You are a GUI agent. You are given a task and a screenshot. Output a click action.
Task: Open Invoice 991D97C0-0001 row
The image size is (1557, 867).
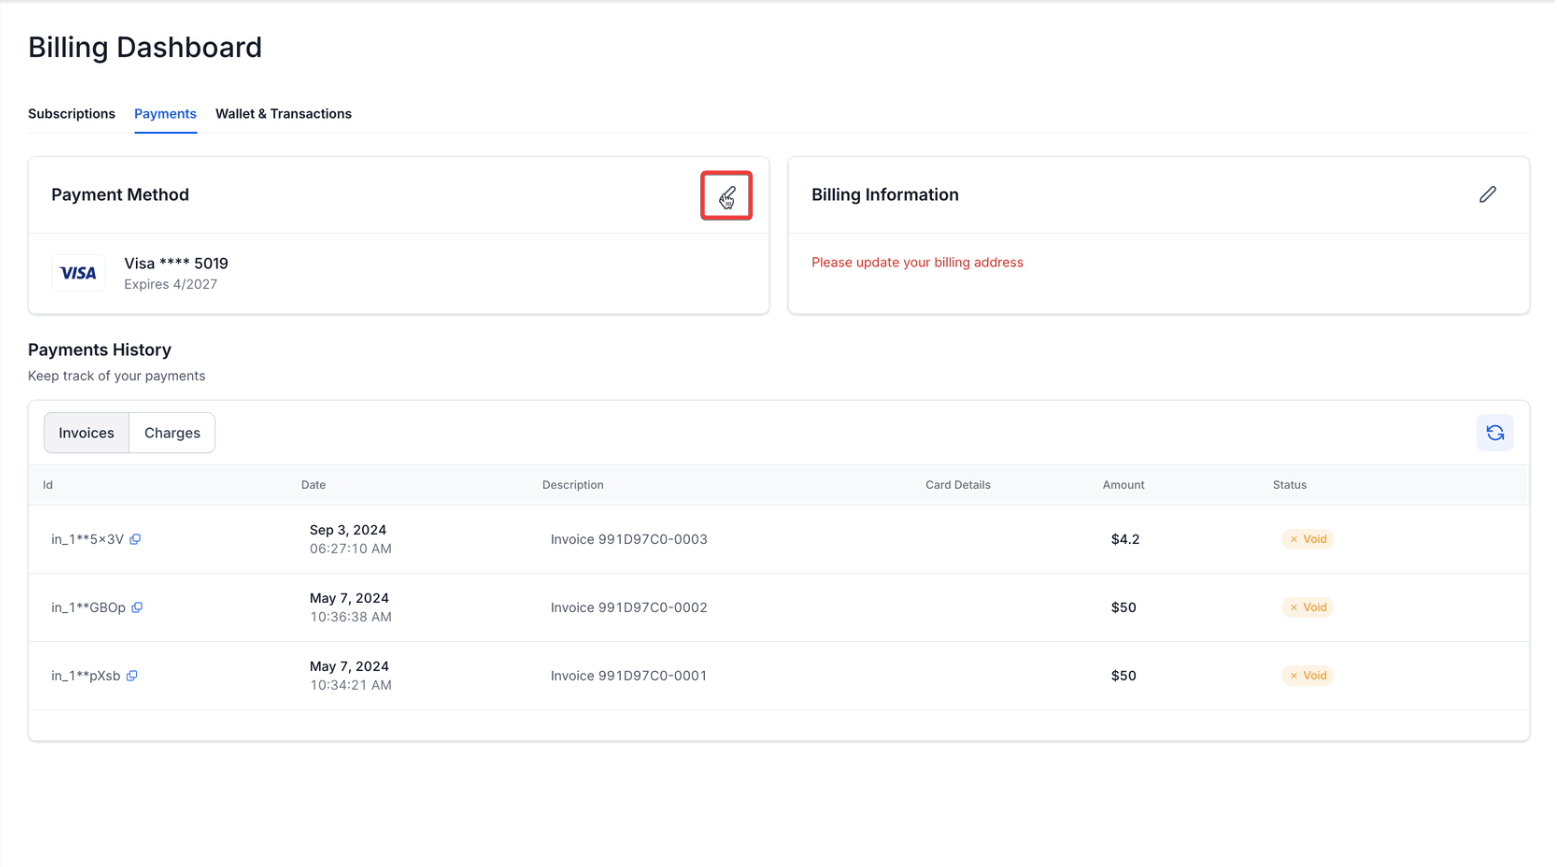pyautogui.click(x=628, y=676)
